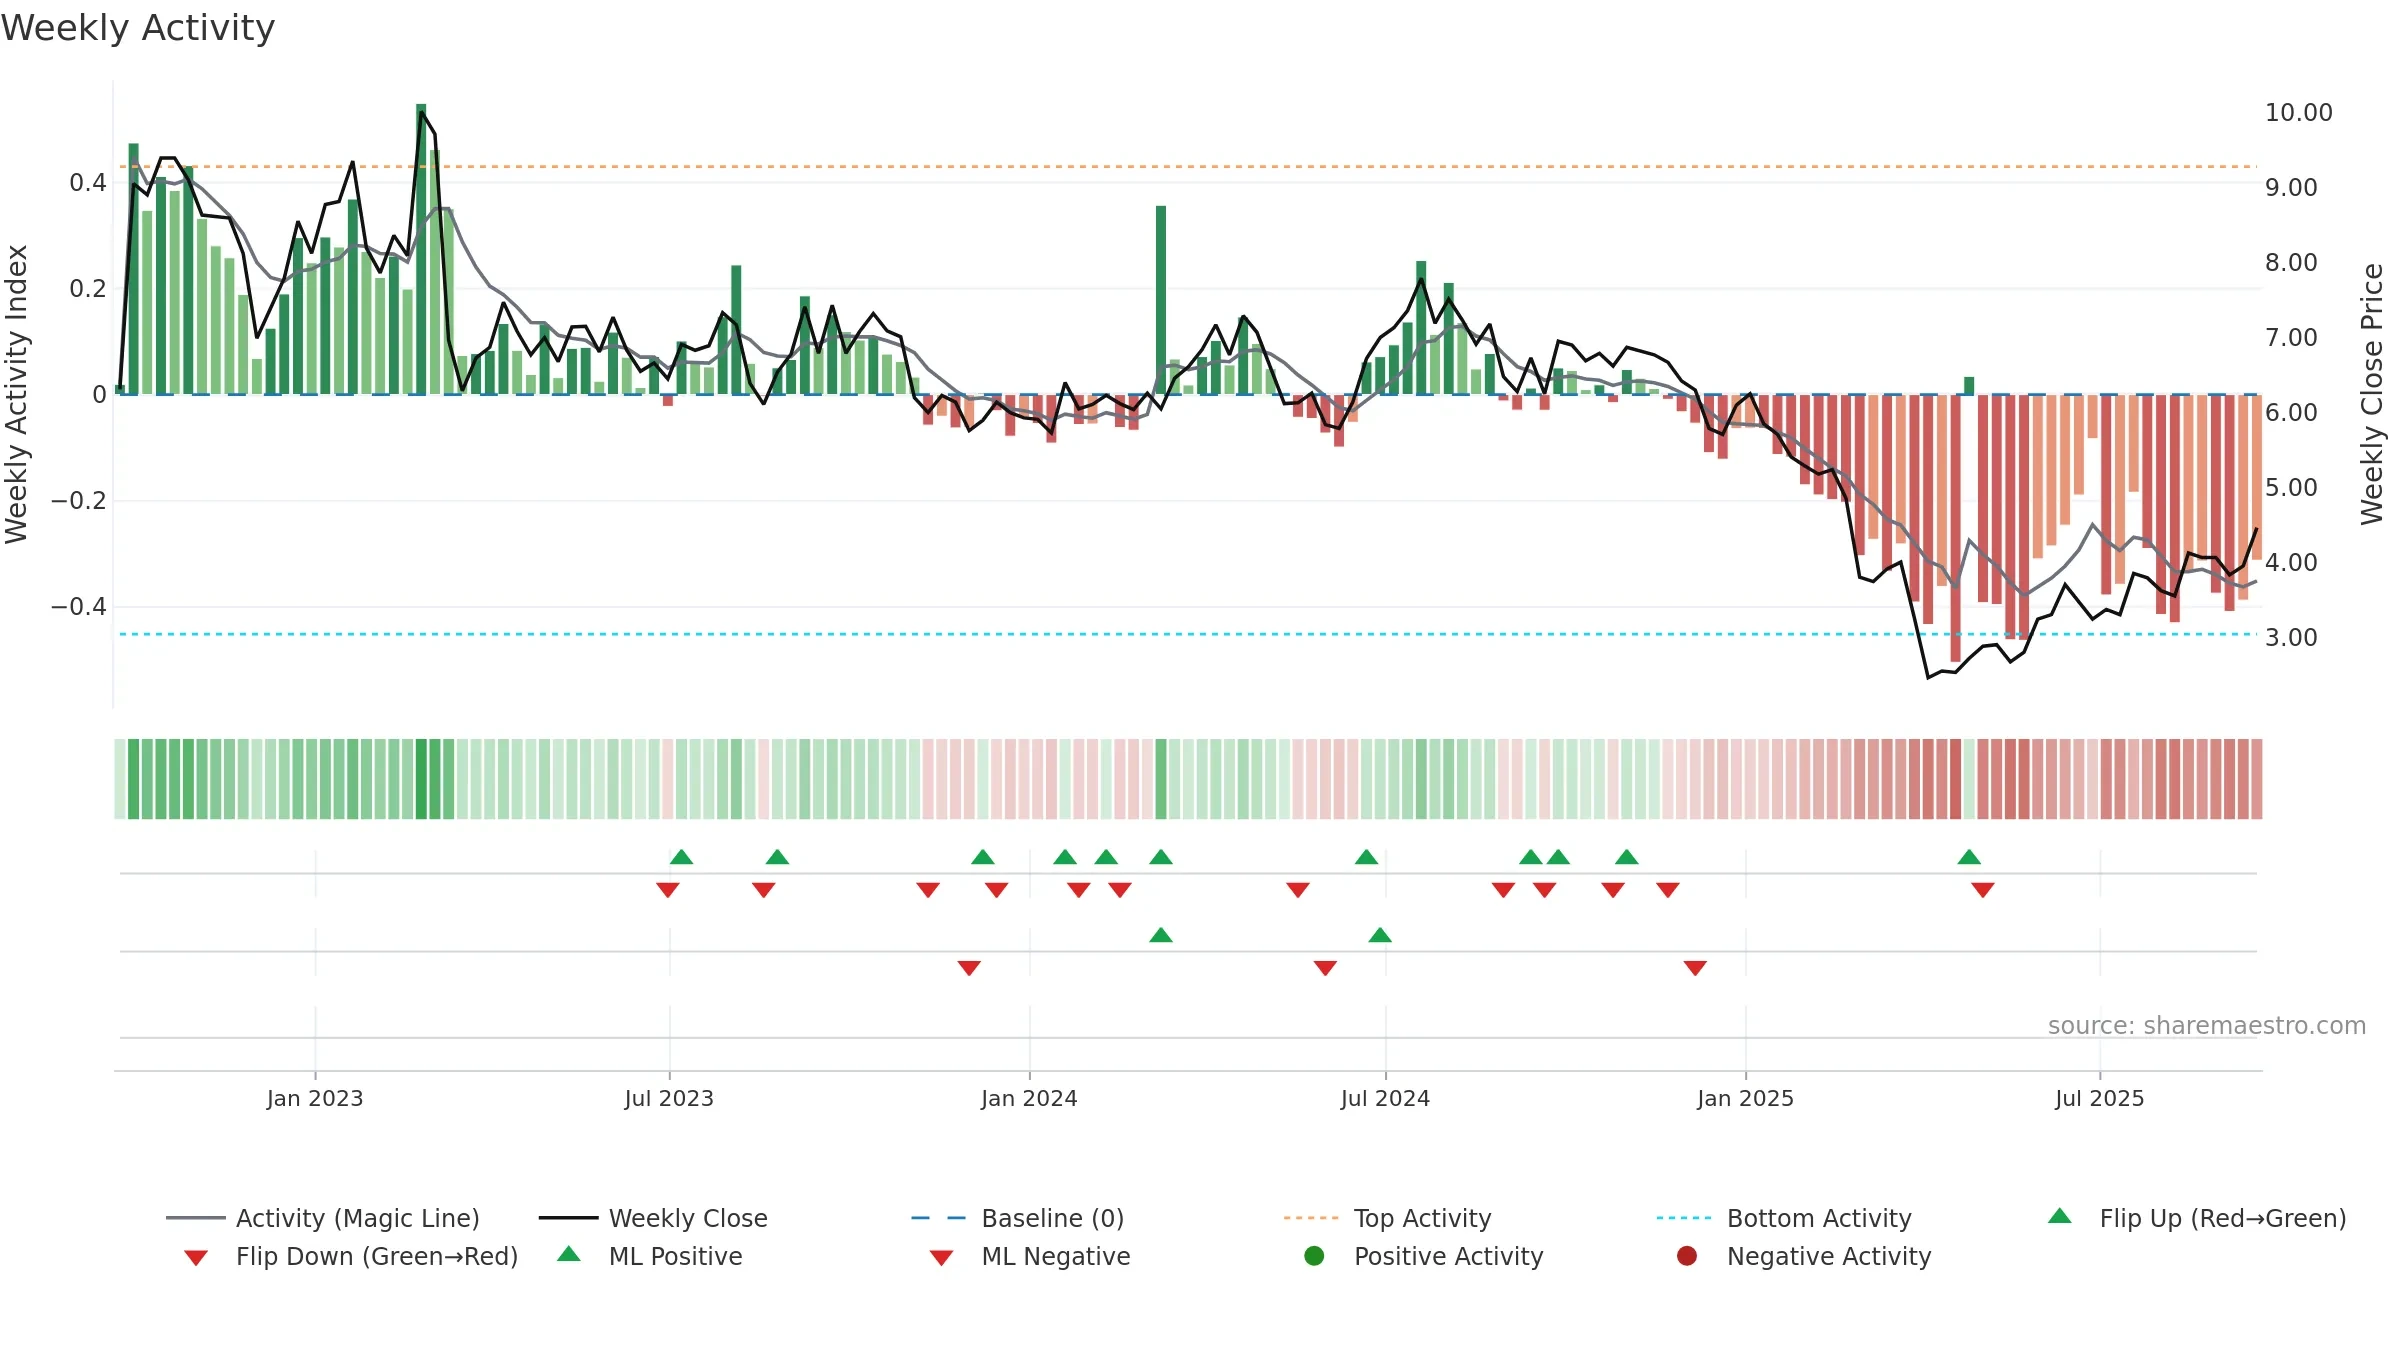
Task: Click the last flip-up green triangle in 2025
Action: click(1969, 857)
